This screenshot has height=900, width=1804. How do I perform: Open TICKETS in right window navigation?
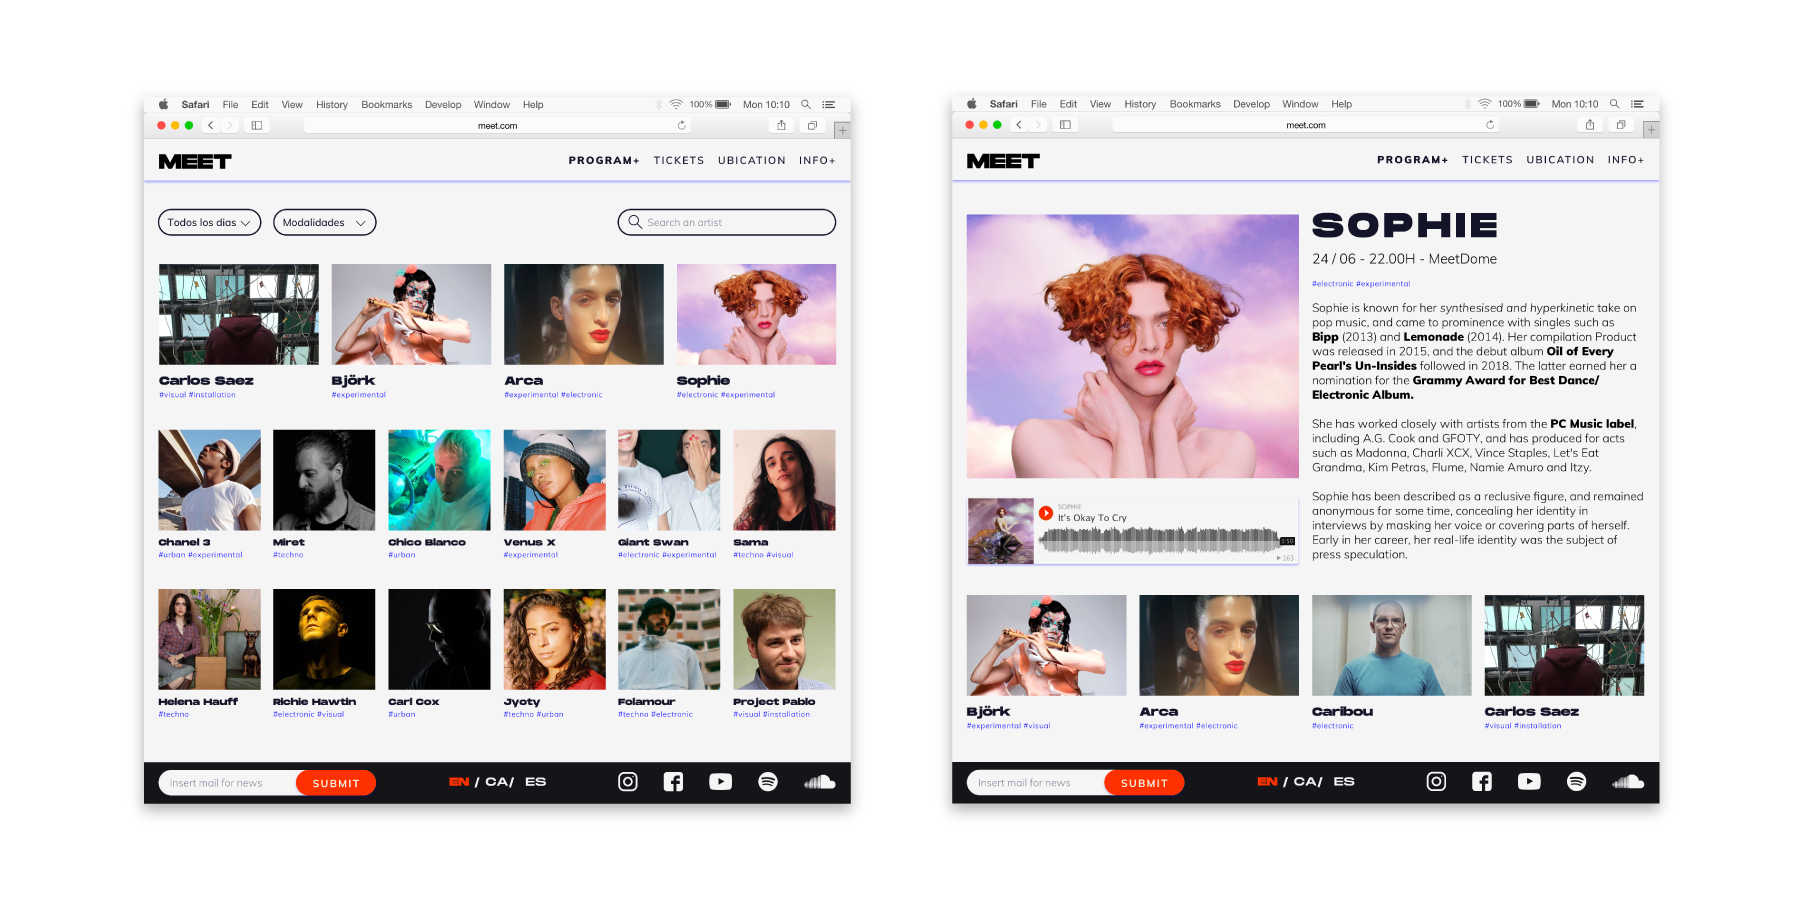1487,160
